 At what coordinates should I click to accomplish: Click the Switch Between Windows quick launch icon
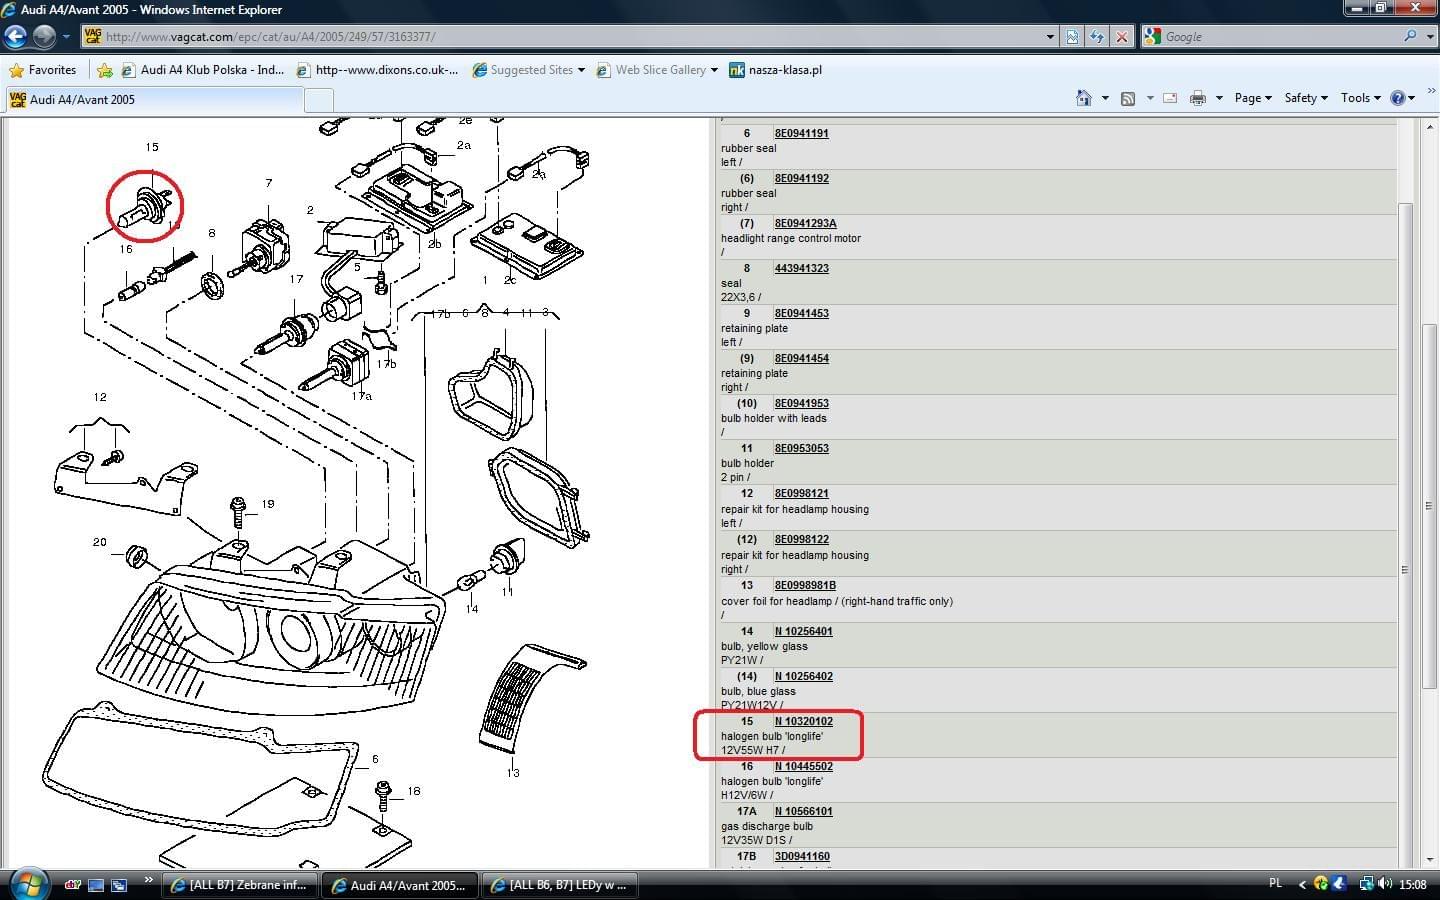pyautogui.click(x=119, y=884)
